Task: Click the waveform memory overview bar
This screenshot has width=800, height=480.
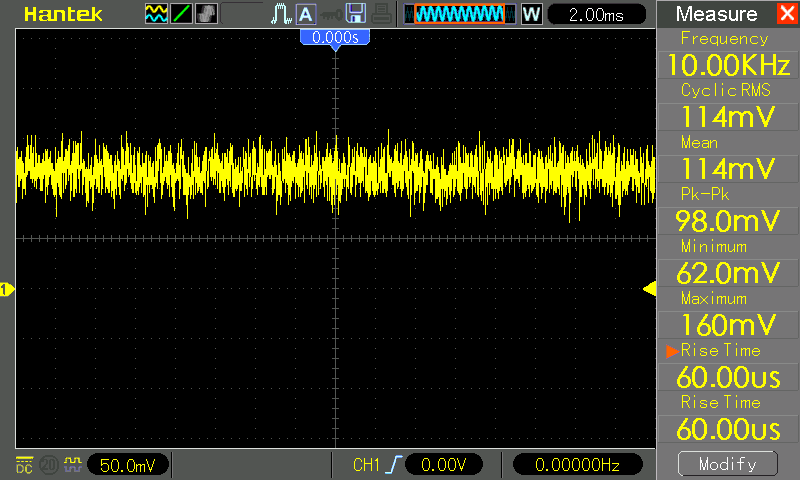Action: pos(460,14)
